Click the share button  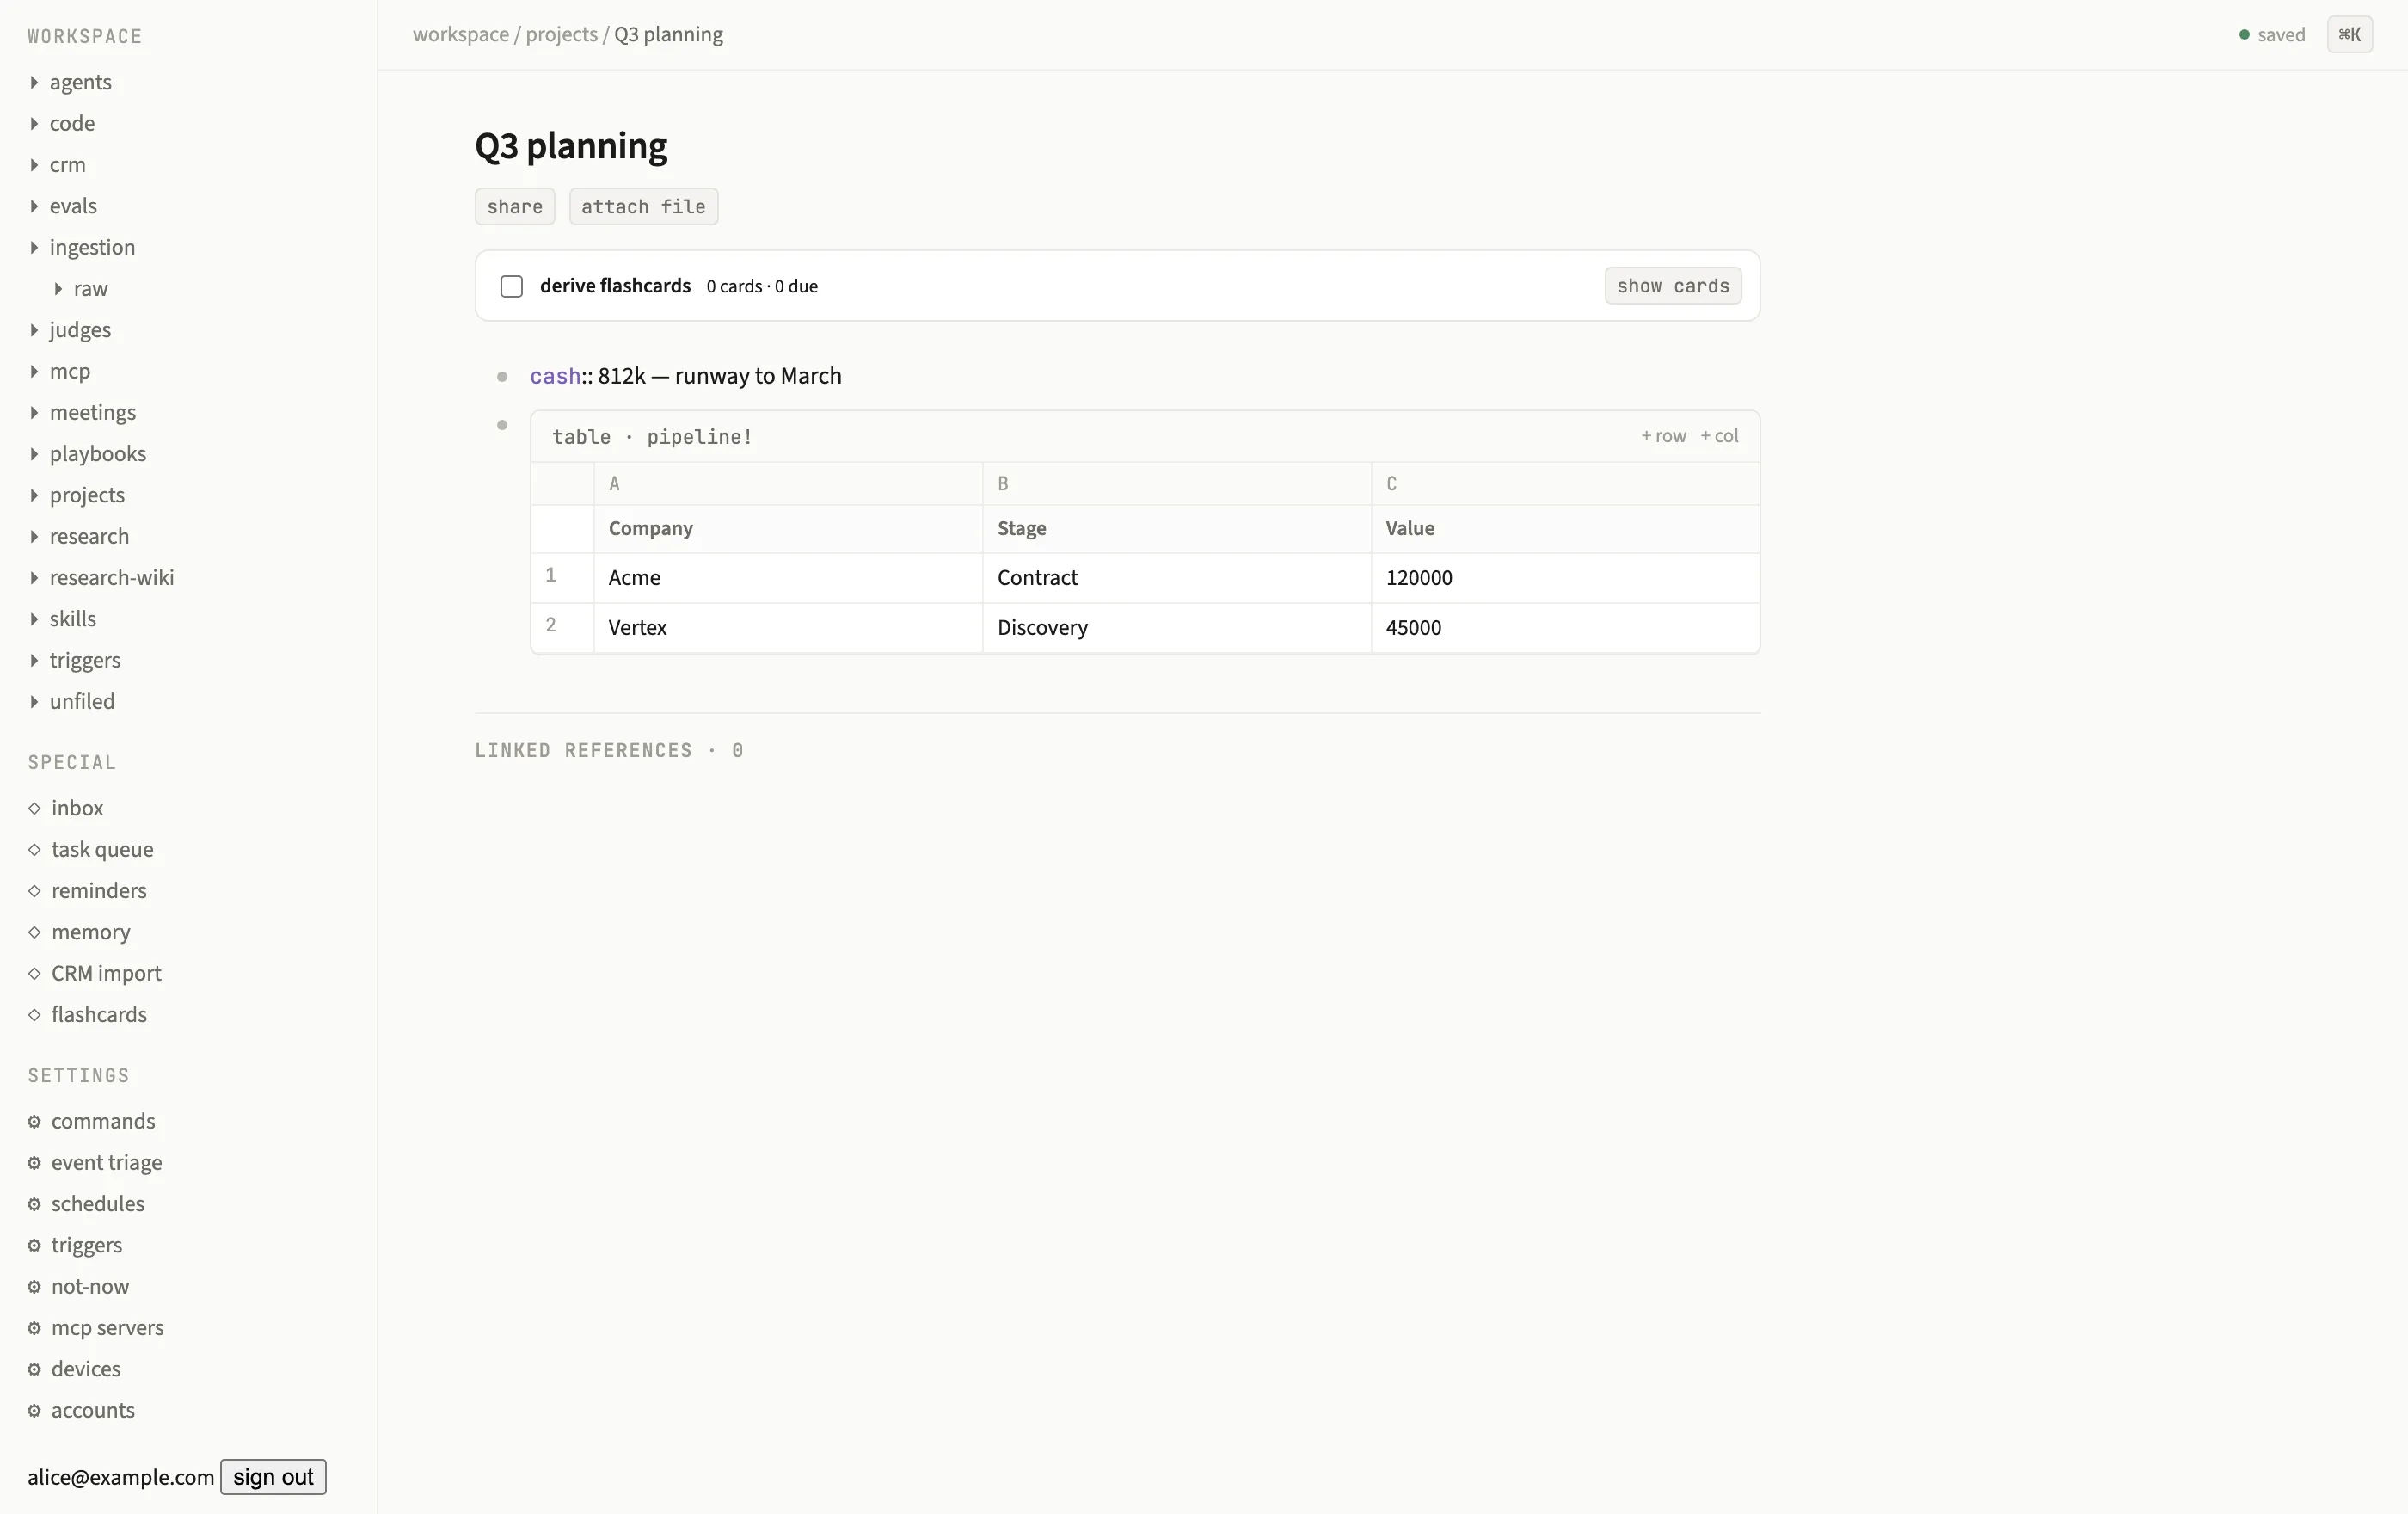[x=514, y=207]
